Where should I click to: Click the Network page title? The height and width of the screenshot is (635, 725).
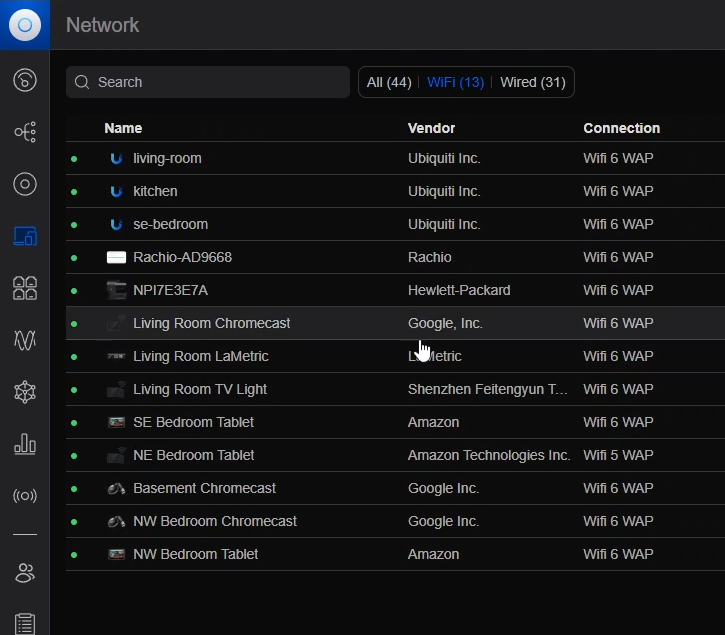click(102, 25)
